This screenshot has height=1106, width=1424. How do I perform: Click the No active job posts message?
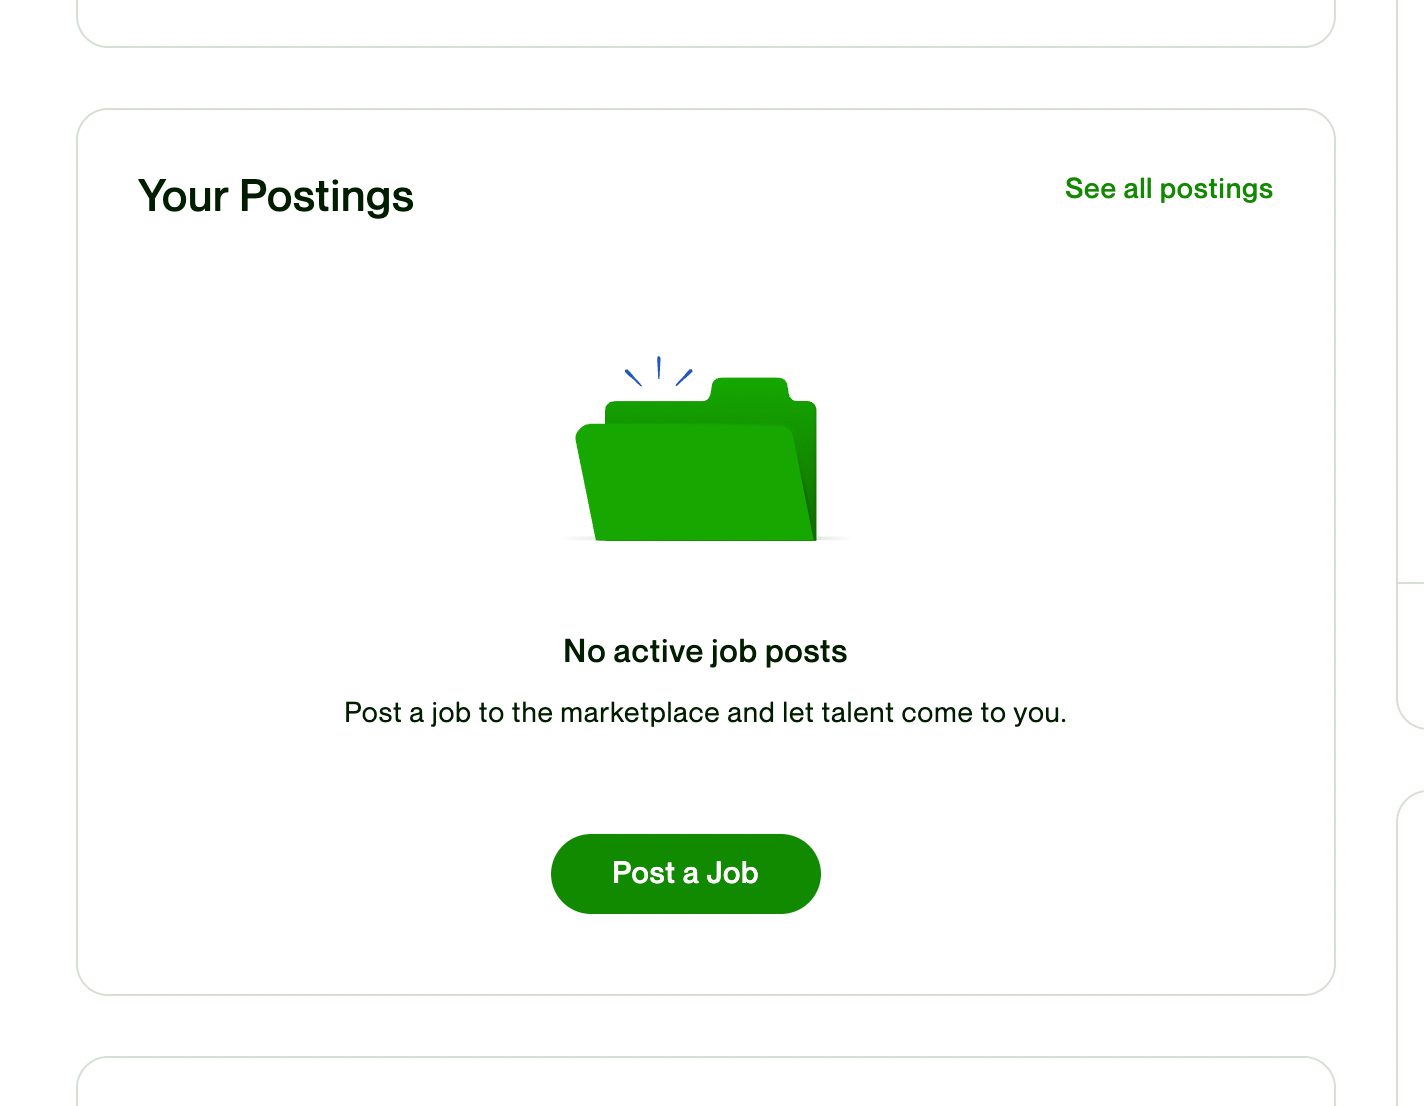coord(705,652)
